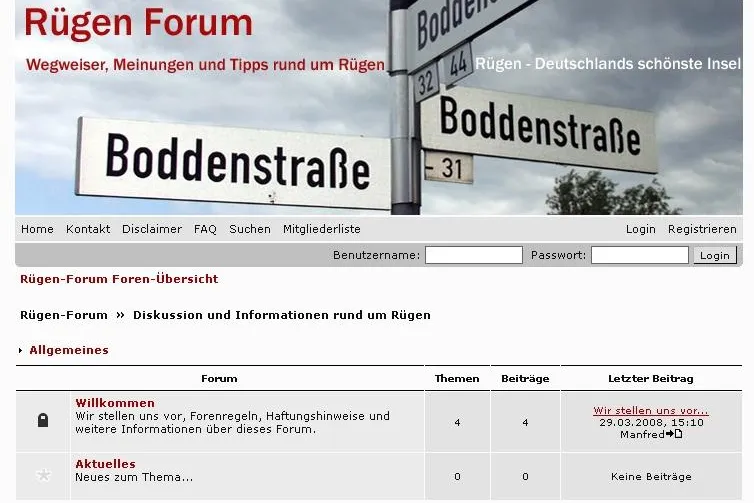Click date '29.03.2008, 15:10' text
Viewport: 754px width, 503px height.
coord(651,423)
